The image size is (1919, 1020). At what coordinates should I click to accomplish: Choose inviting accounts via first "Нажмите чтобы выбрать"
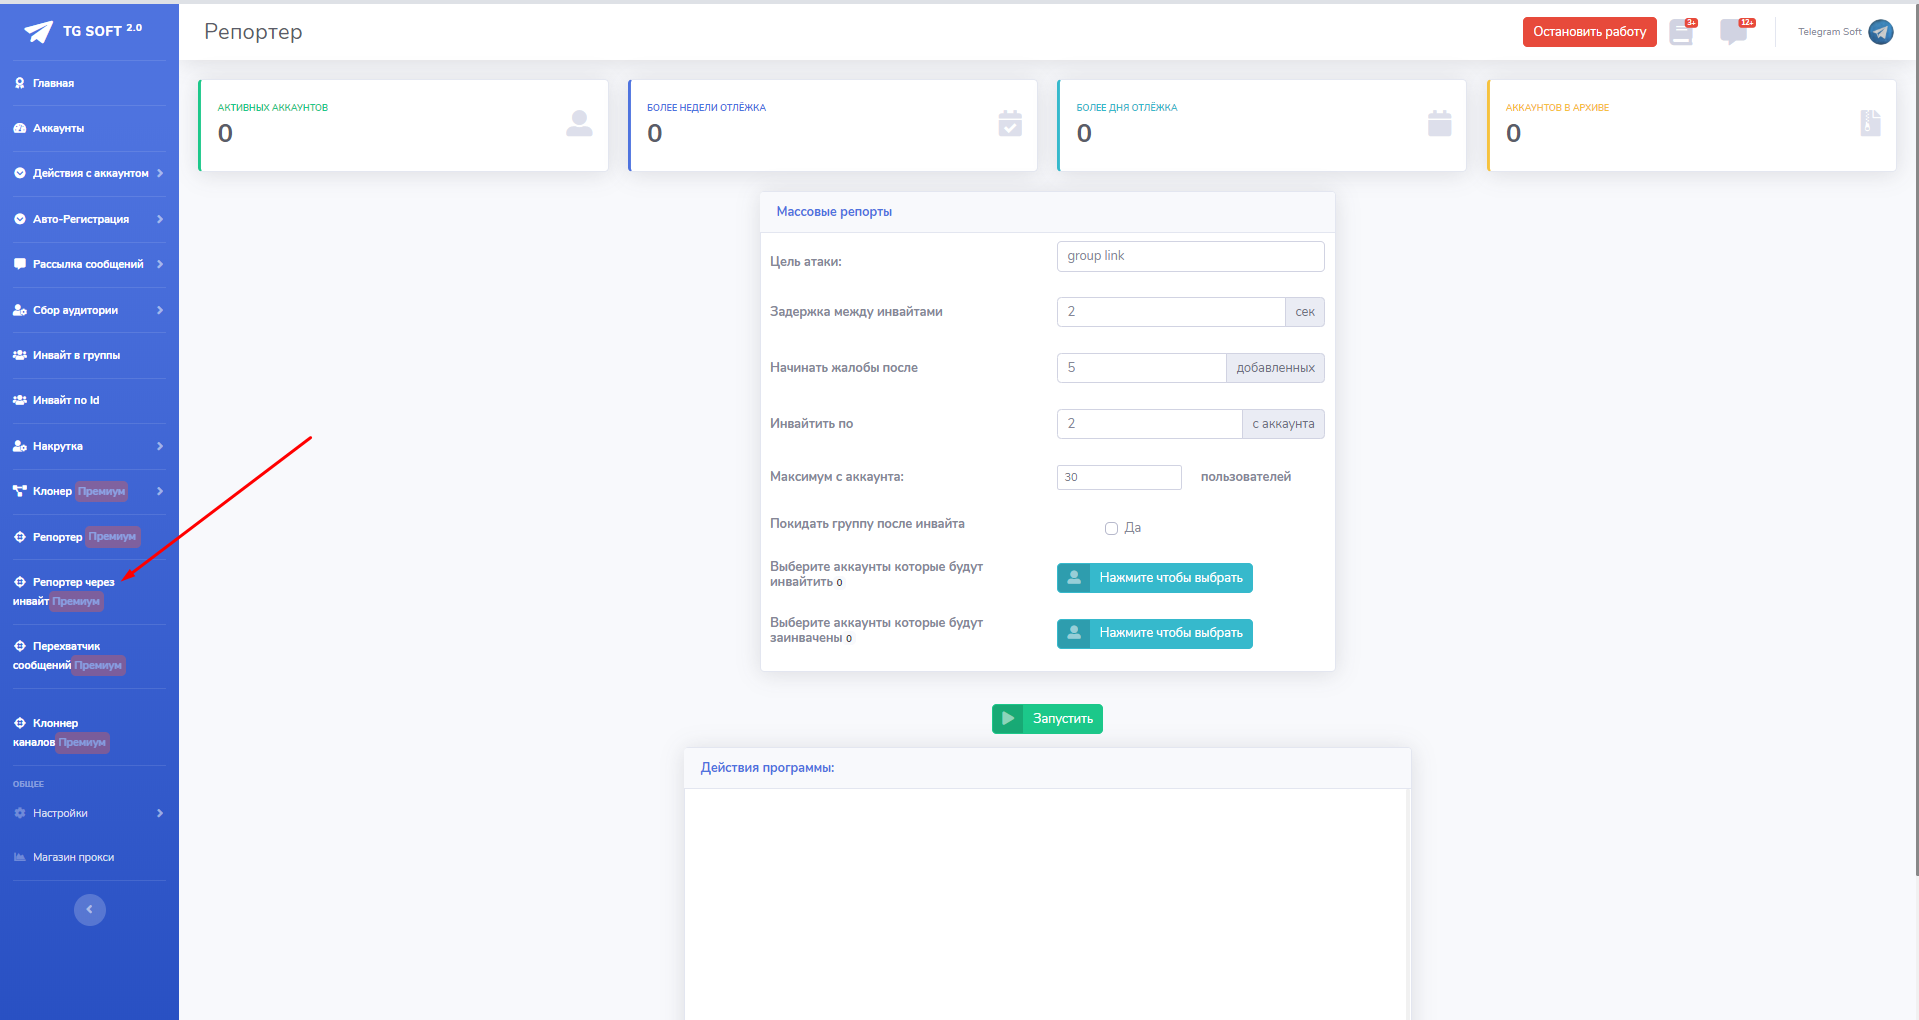pos(1154,578)
